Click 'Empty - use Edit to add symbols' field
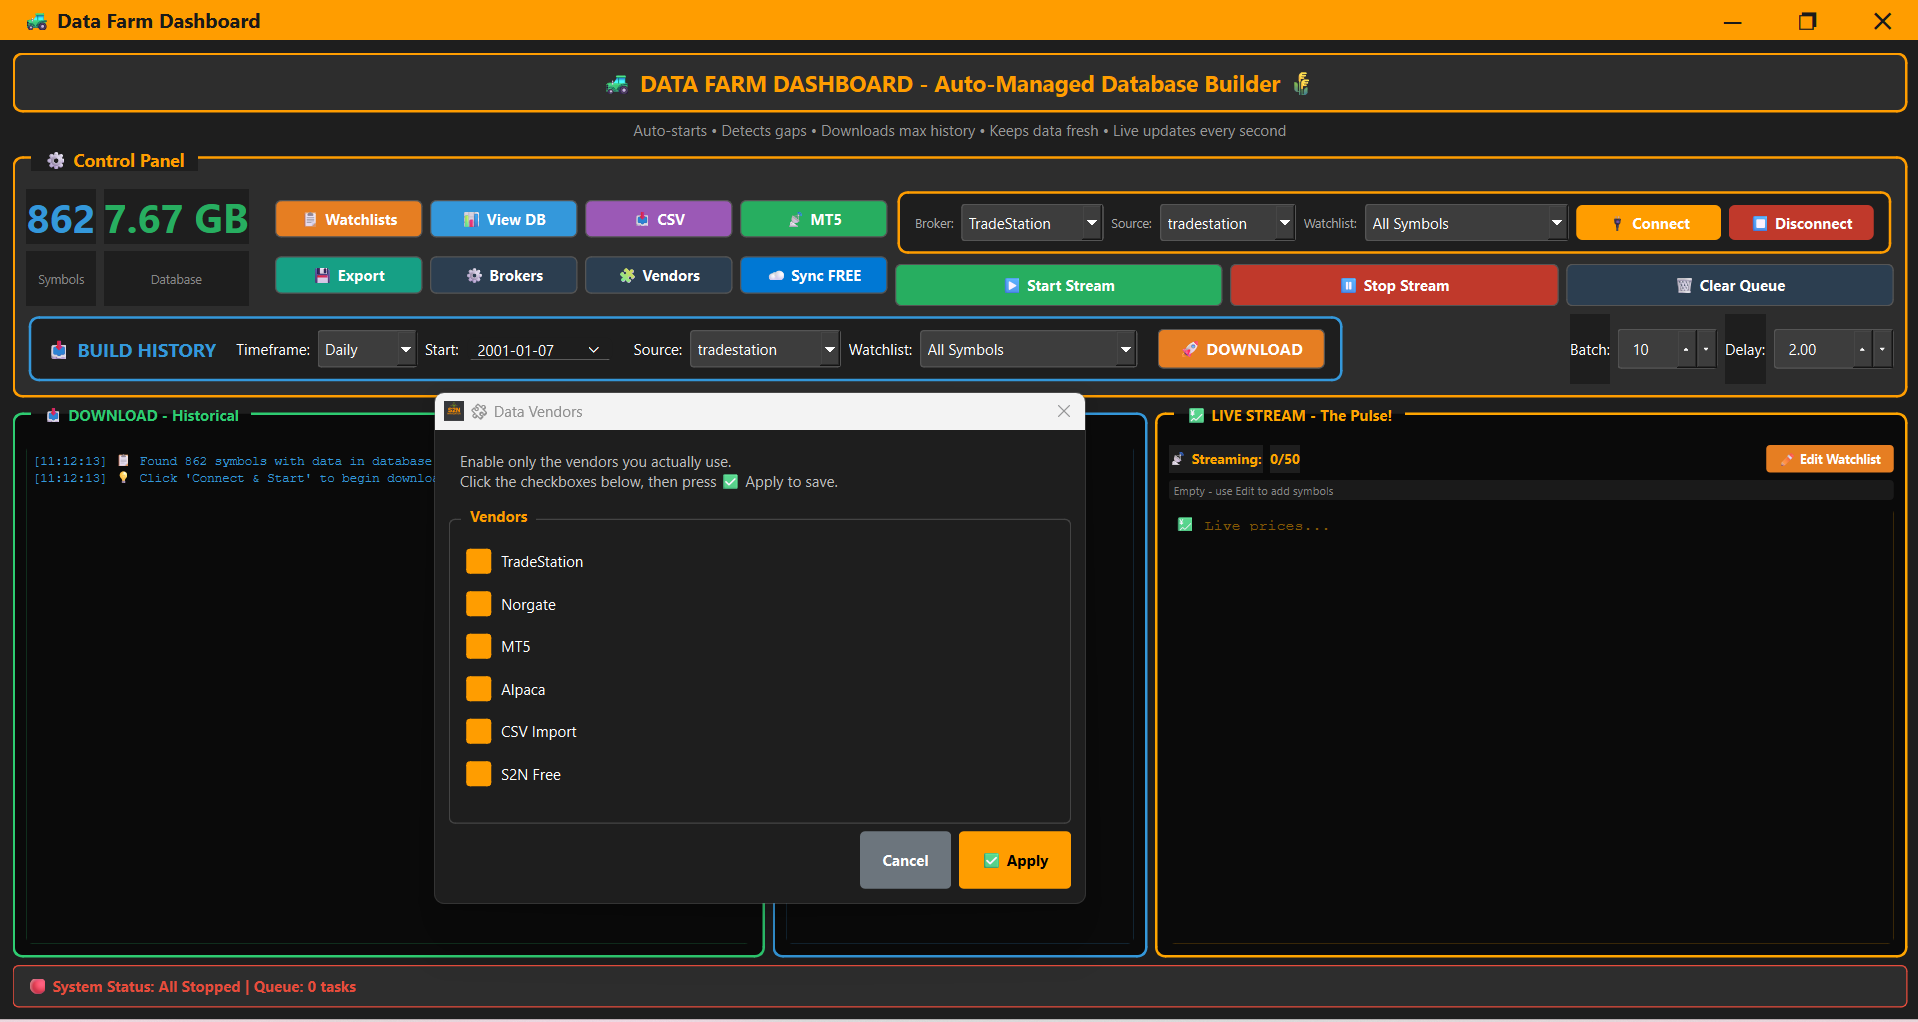 [1531, 491]
